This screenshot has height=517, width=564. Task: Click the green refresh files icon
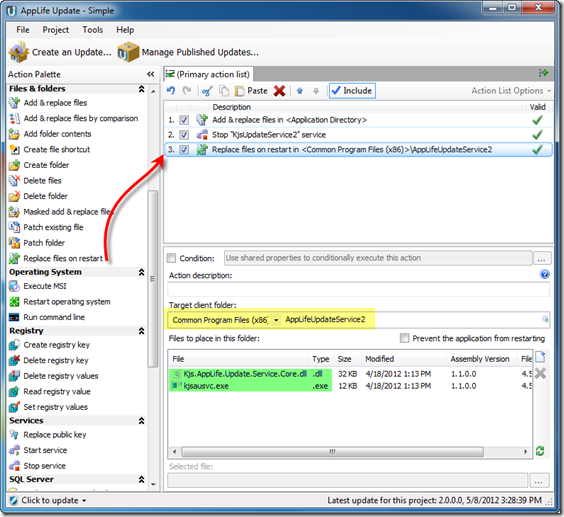coord(540,451)
